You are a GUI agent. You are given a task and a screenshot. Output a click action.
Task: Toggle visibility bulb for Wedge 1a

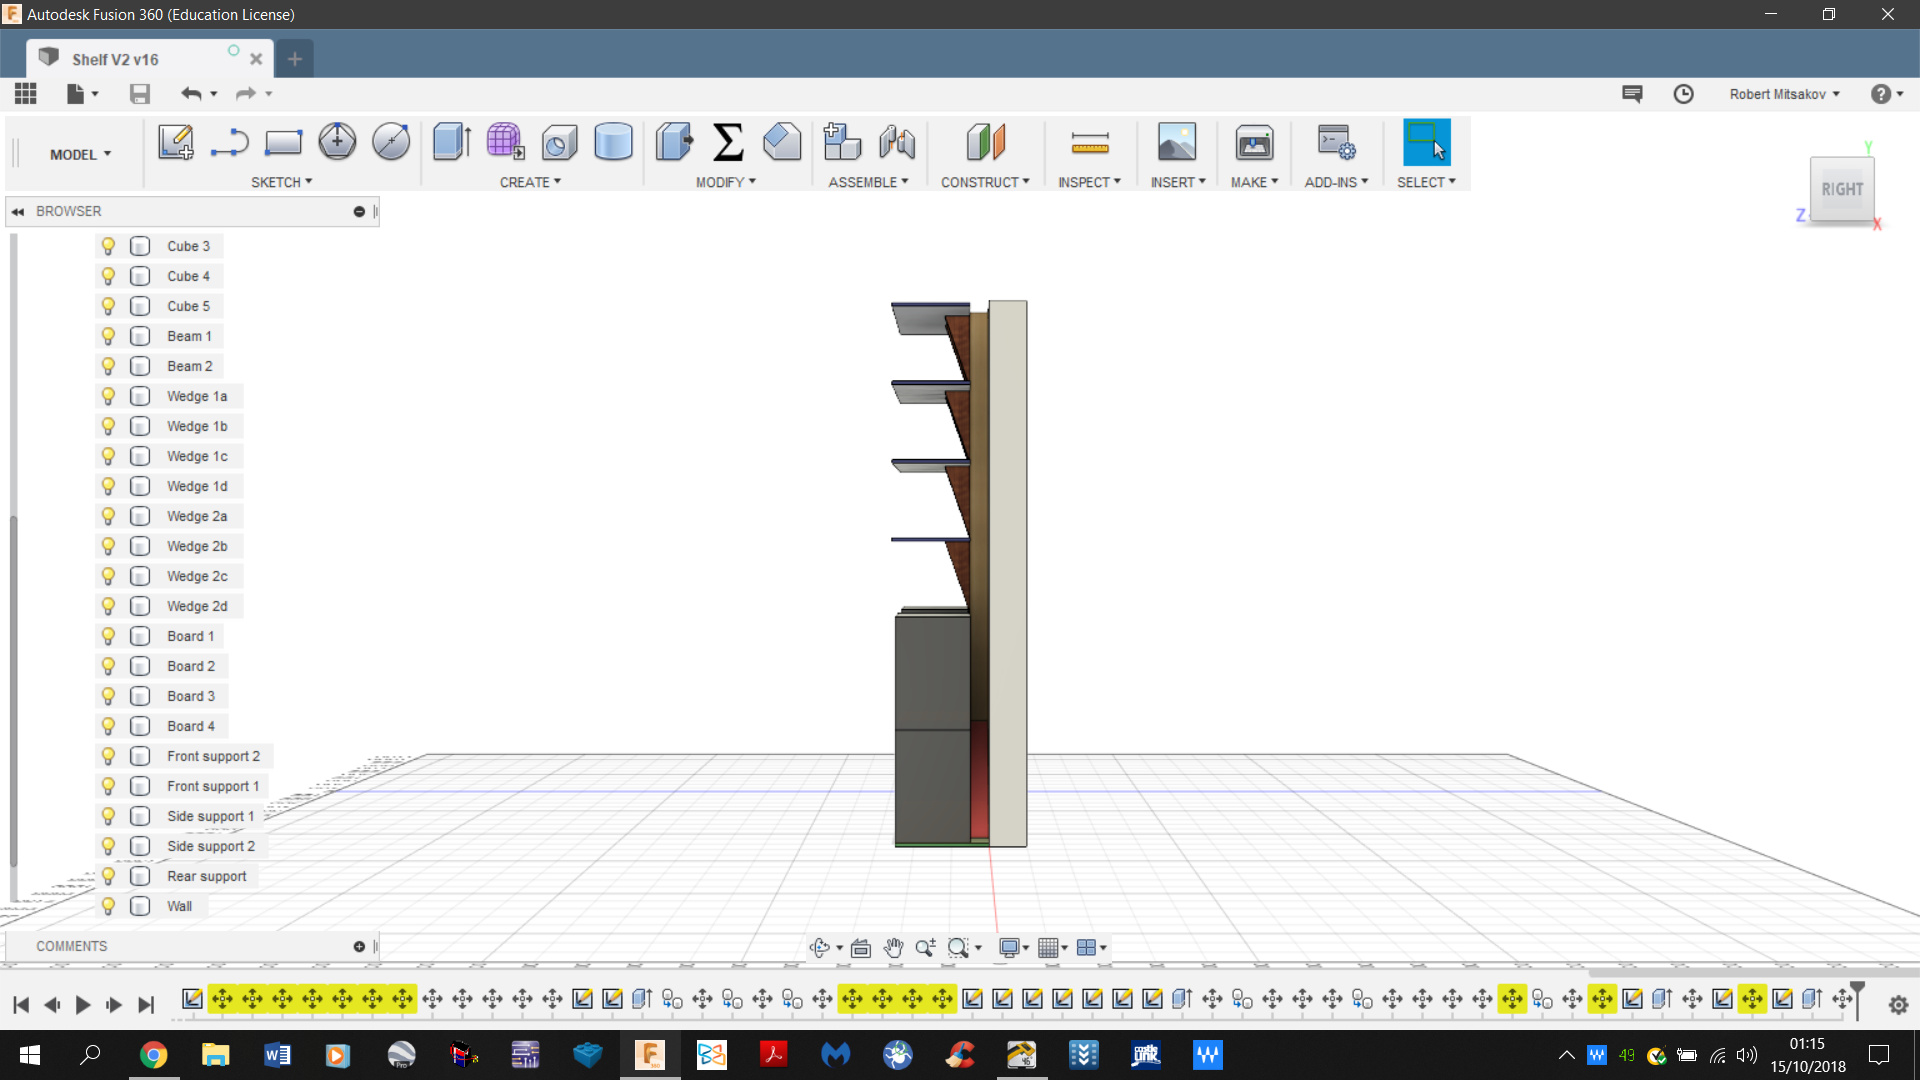pyautogui.click(x=108, y=396)
